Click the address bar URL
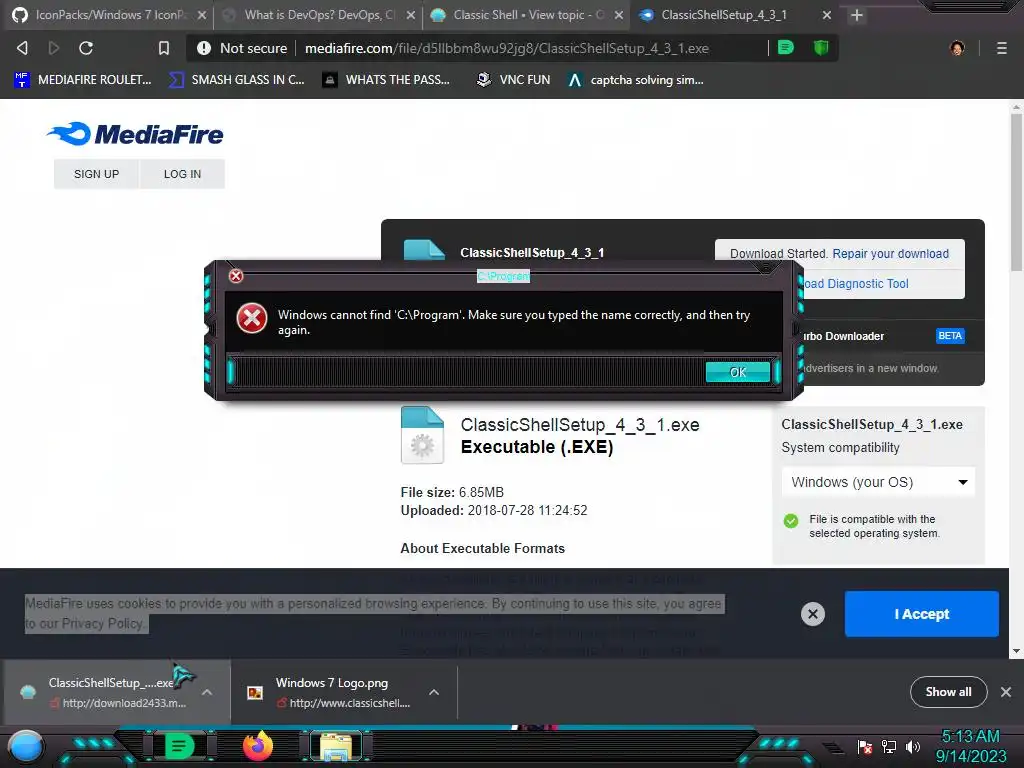This screenshot has width=1024, height=768. pos(507,48)
